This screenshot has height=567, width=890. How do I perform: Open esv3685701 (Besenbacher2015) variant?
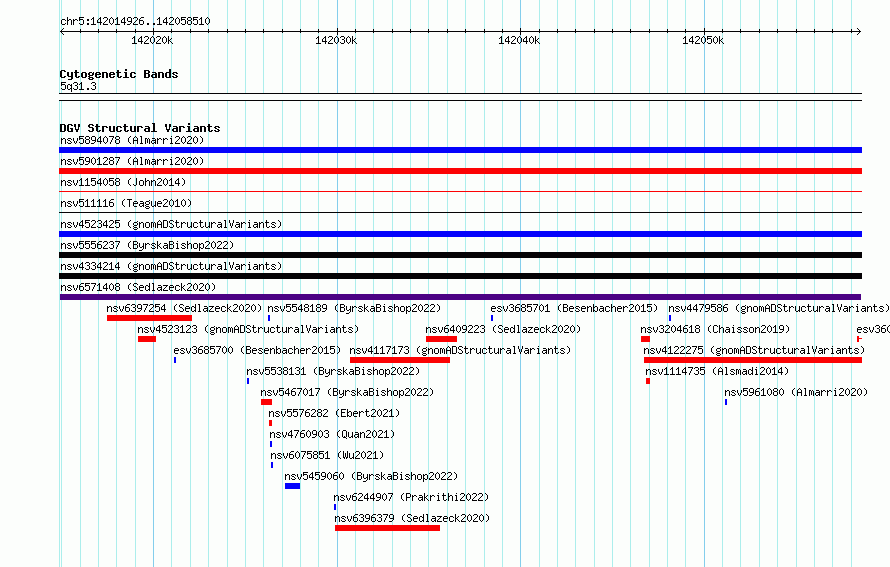574,308
